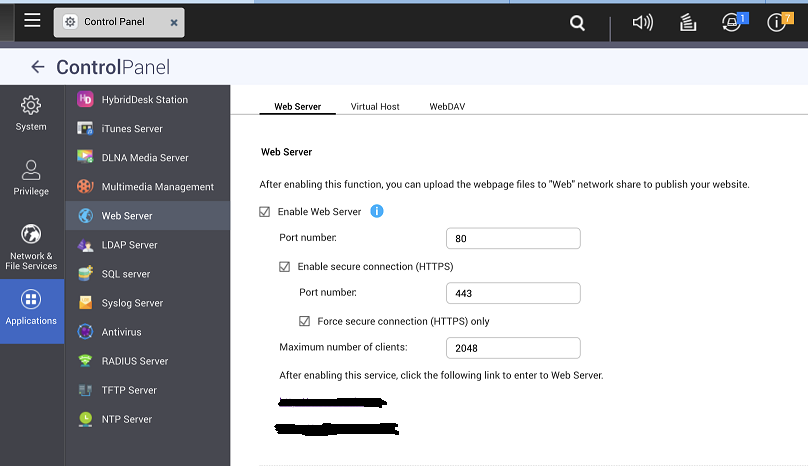Open the main hamburger menu
The image size is (808, 466).
pyautogui.click(x=32, y=21)
